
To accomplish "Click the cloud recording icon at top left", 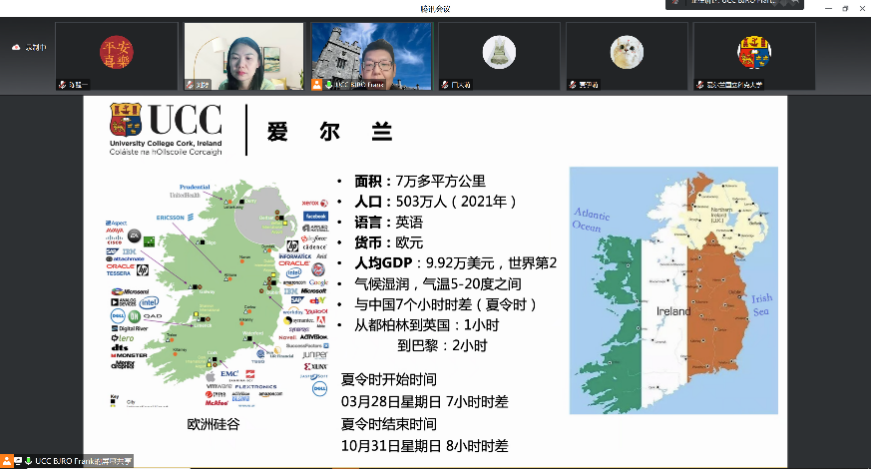I will coord(17,47).
